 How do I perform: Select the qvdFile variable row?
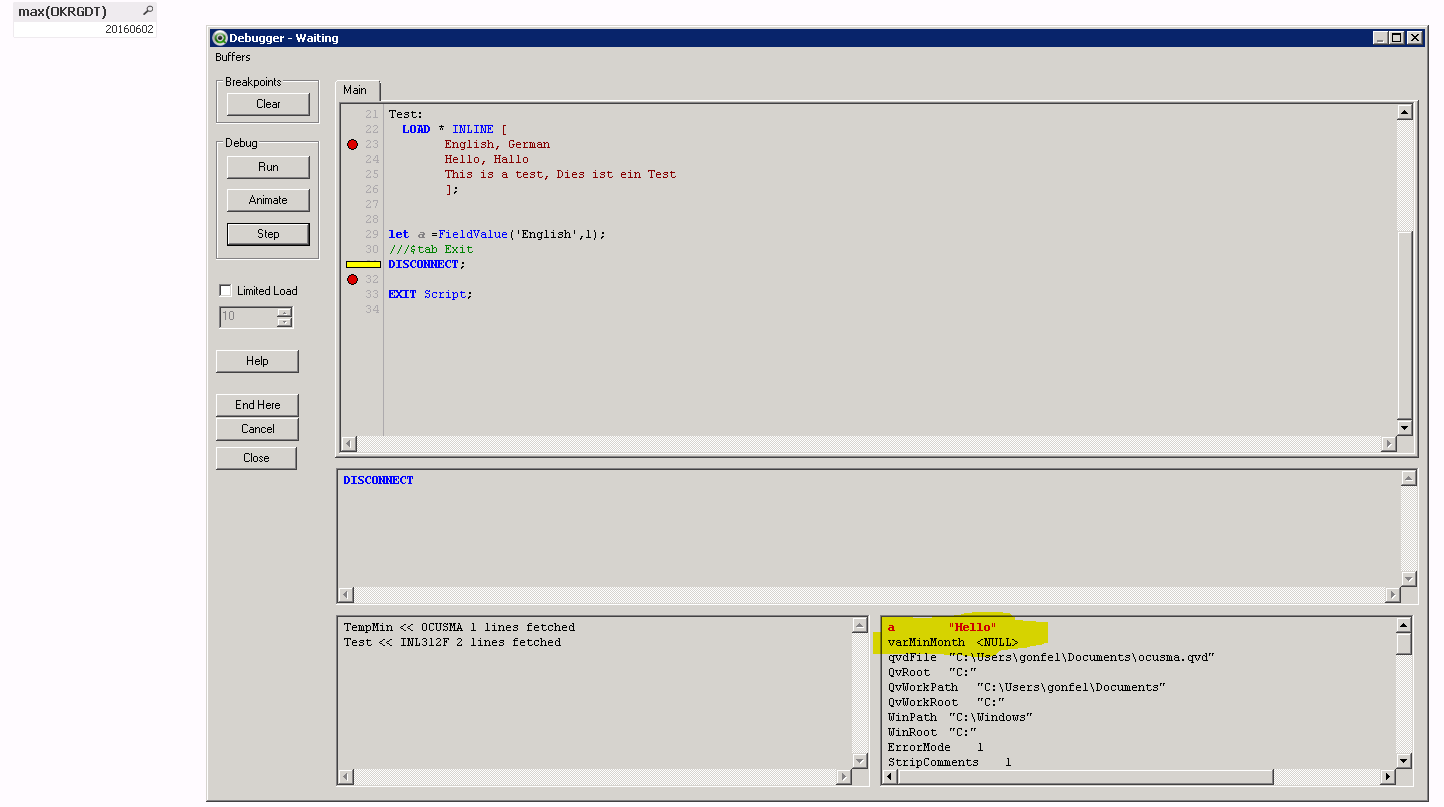tap(1051, 658)
